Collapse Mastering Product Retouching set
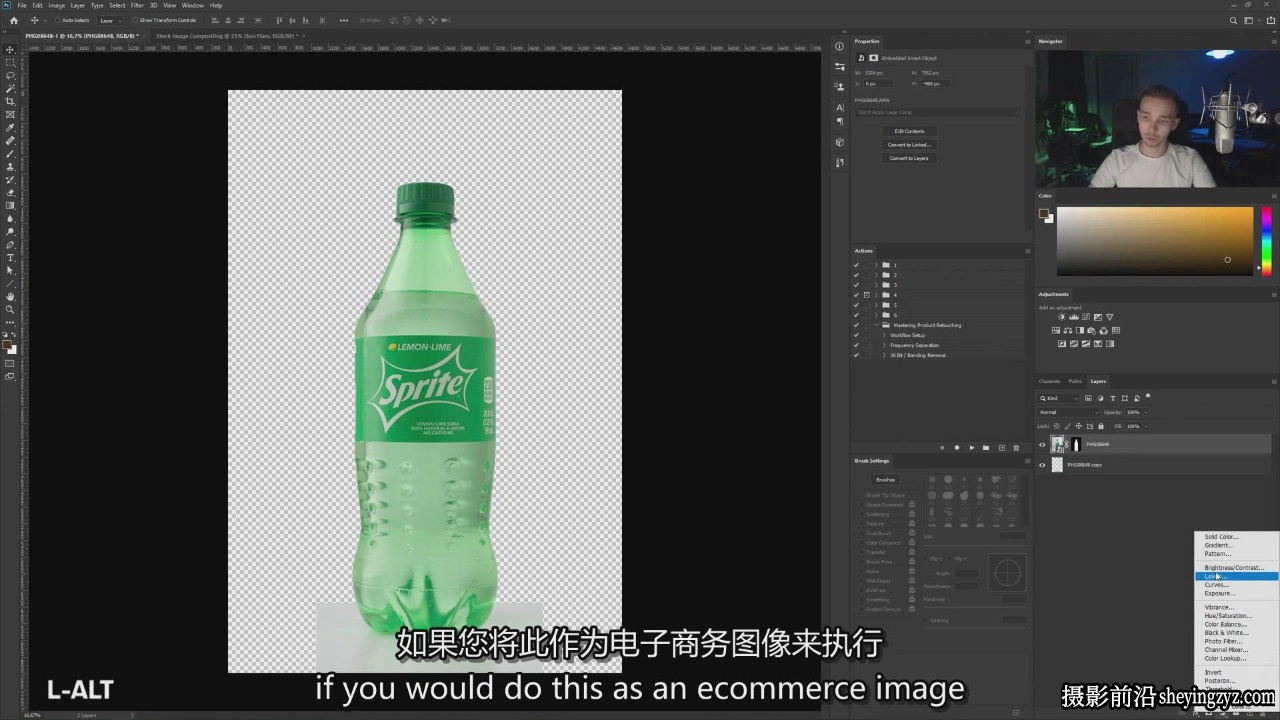Viewport: 1280px width, 720px height. pos(876,325)
